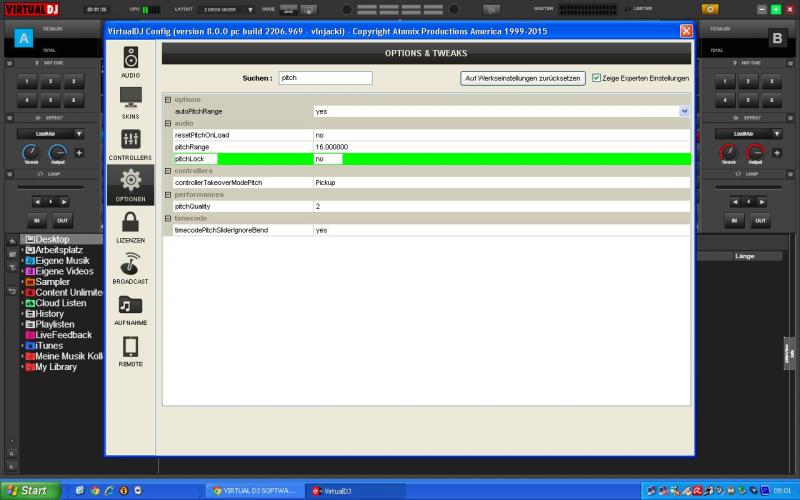The height and width of the screenshot is (500, 800).
Task: Select the Optionen gear section
Action: coord(130,185)
